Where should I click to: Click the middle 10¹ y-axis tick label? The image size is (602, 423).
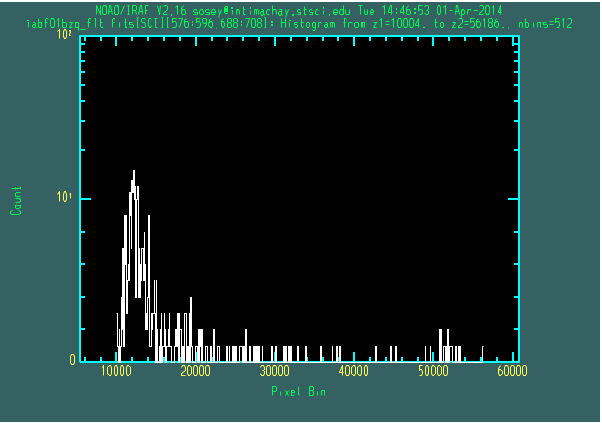(66, 198)
